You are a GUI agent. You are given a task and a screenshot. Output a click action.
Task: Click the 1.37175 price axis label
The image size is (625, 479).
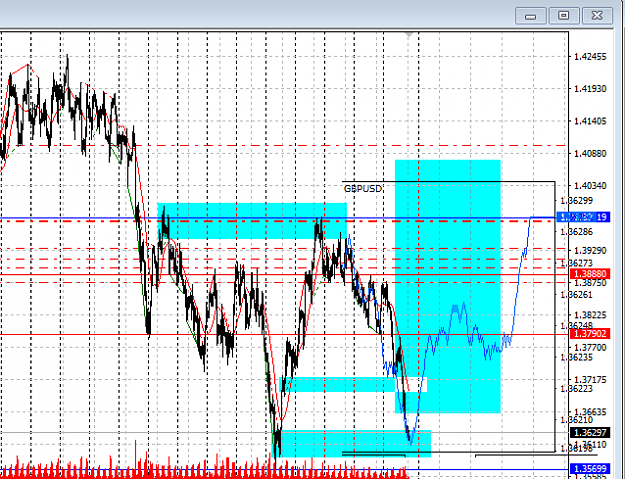[590, 380]
